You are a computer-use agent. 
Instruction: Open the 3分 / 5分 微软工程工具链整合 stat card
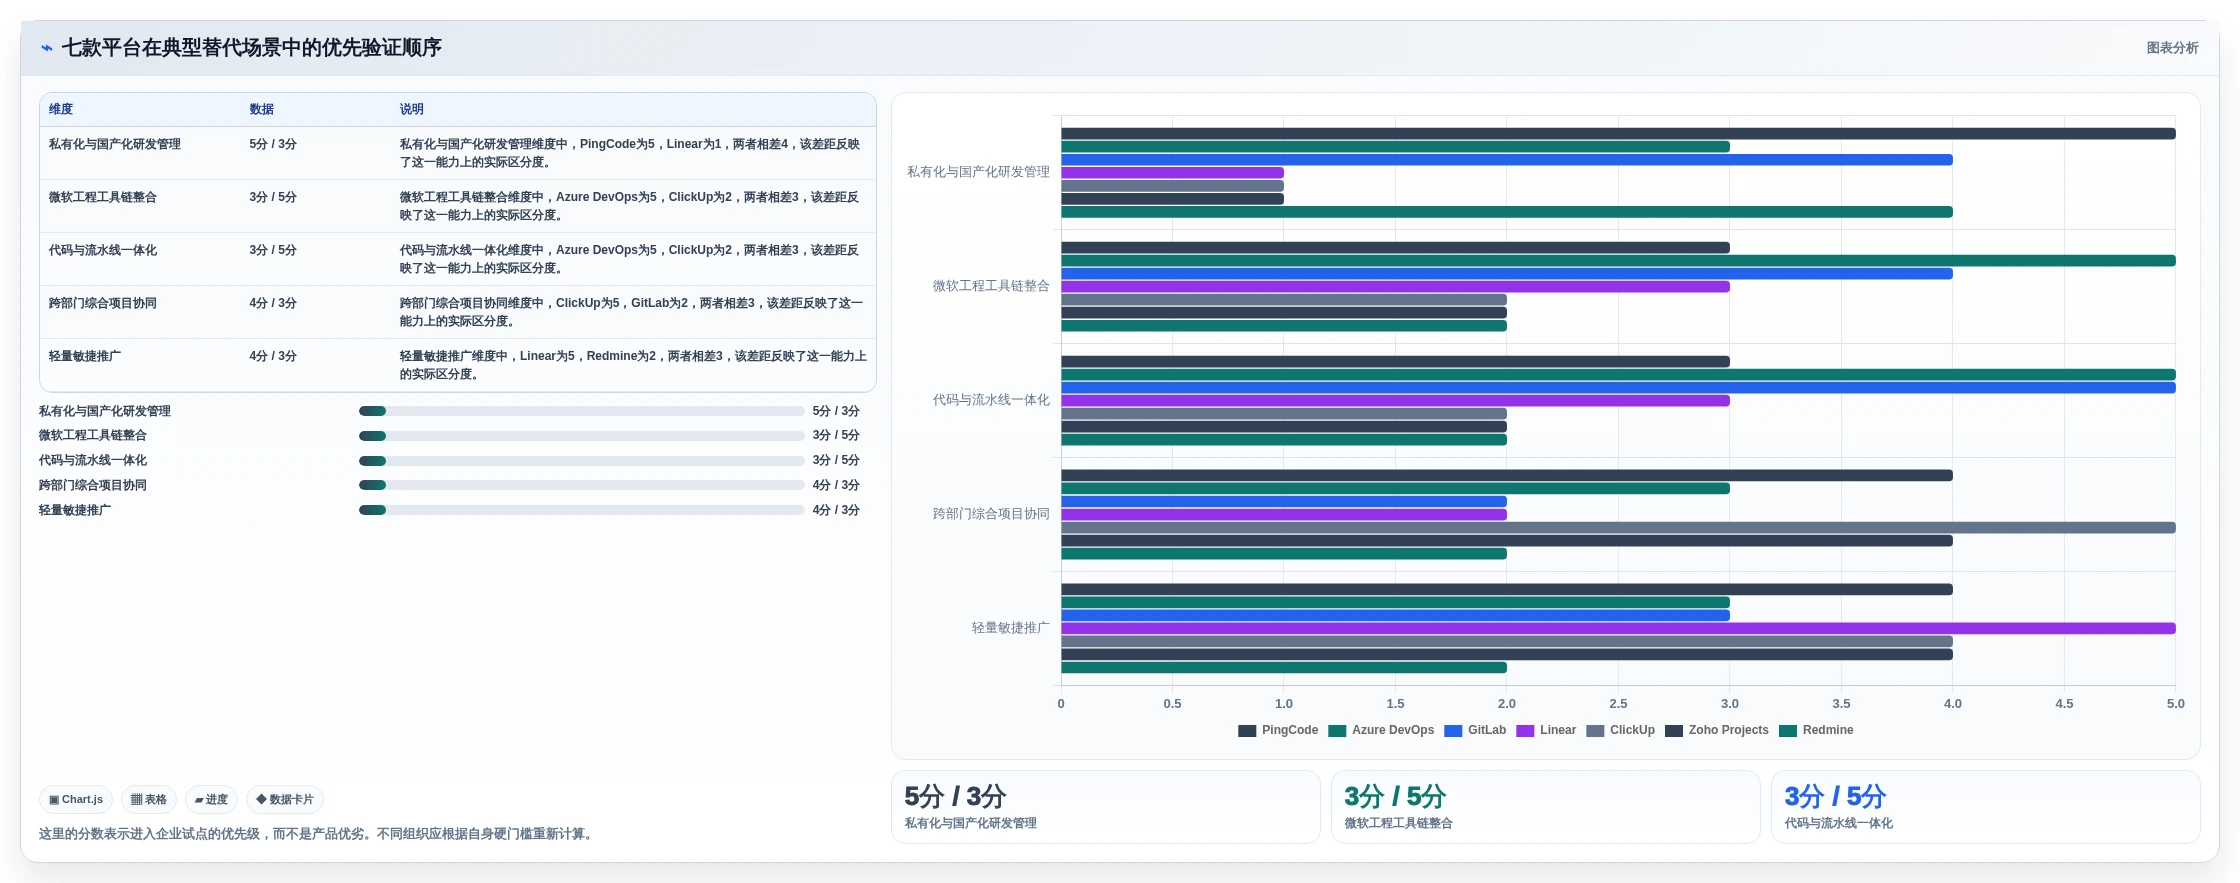click(x=1546, y=807)
